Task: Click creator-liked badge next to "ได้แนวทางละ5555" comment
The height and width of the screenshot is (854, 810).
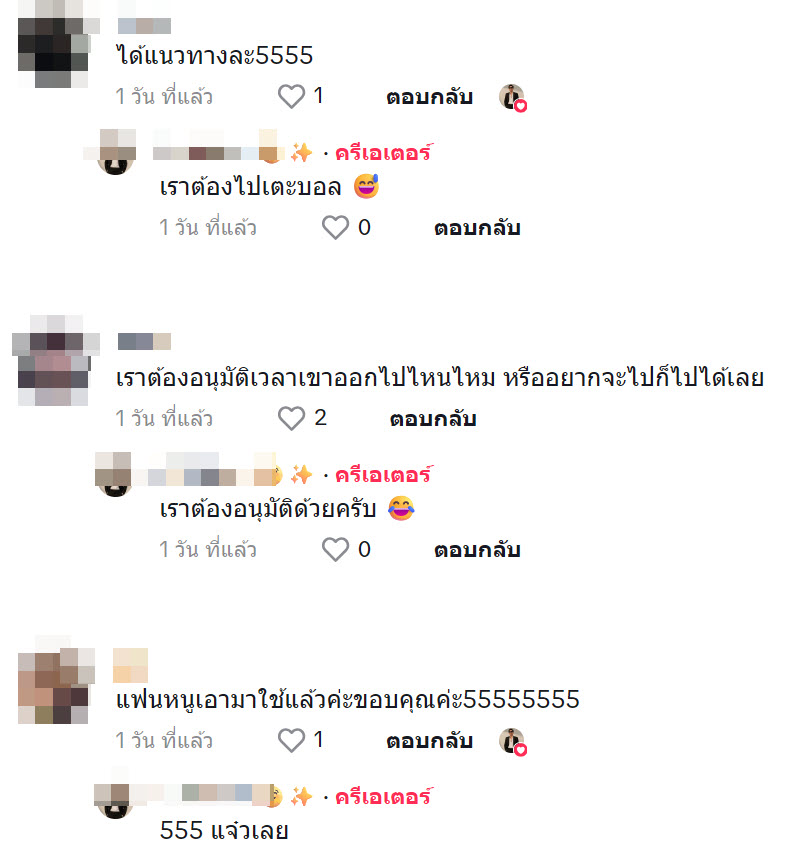Action: click(x=513, y=98)
